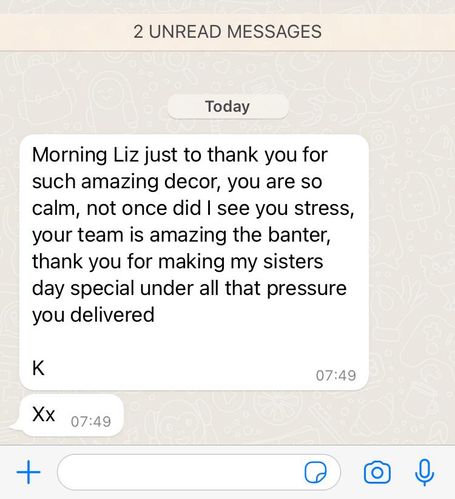Tap the Today date pill
This screenshot has width=455, height=499.
(228, 107)
